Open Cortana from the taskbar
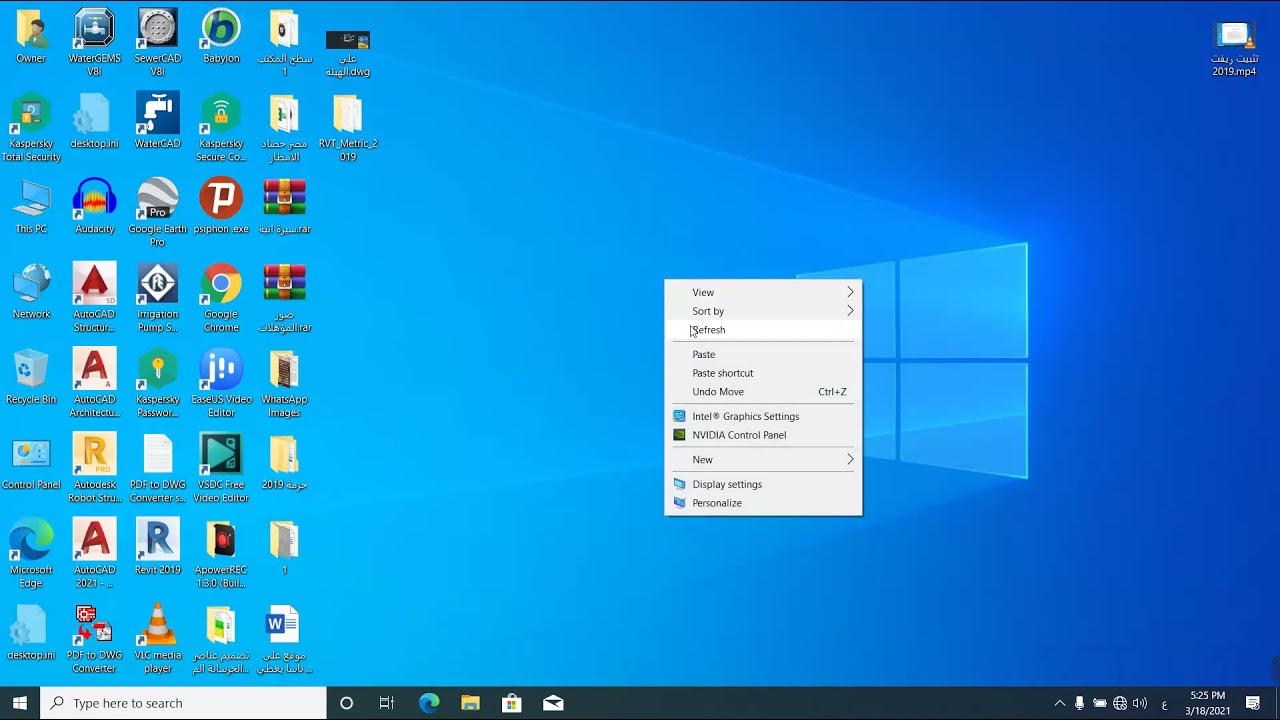The image size is (1280, 720). coord(346,703)
